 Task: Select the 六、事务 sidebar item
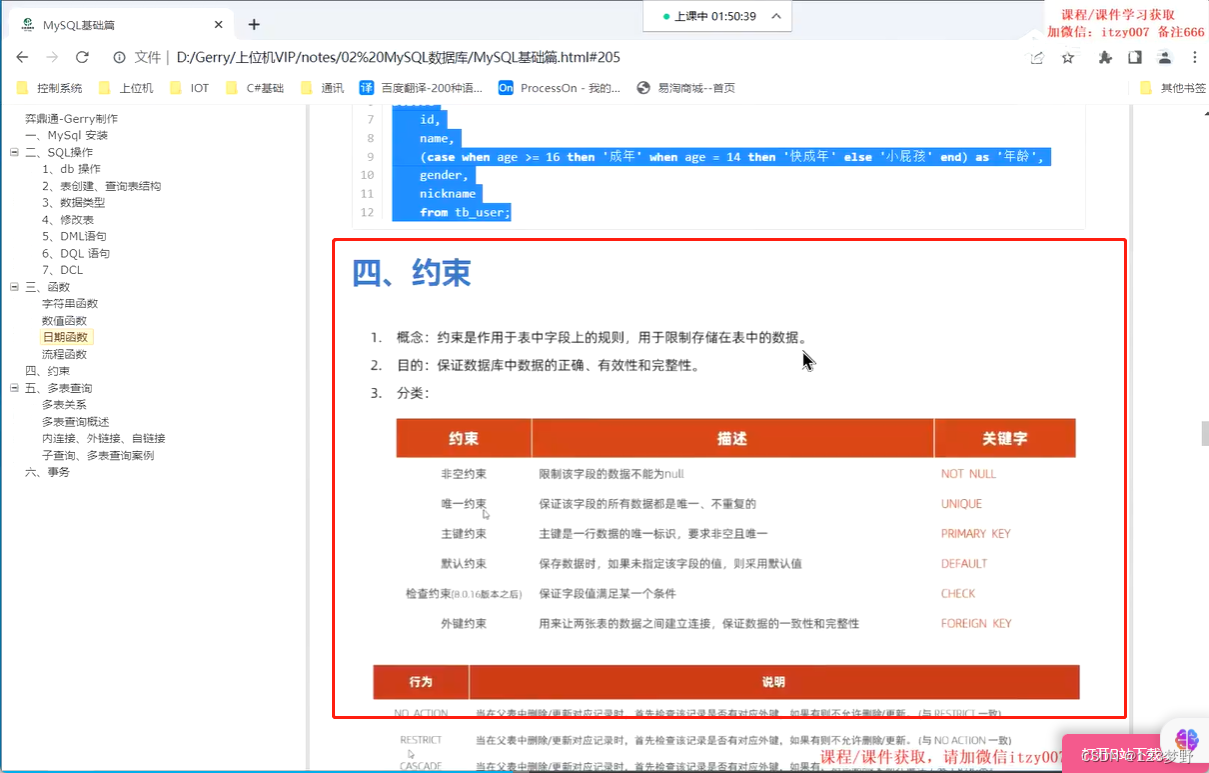click(49, 471)
